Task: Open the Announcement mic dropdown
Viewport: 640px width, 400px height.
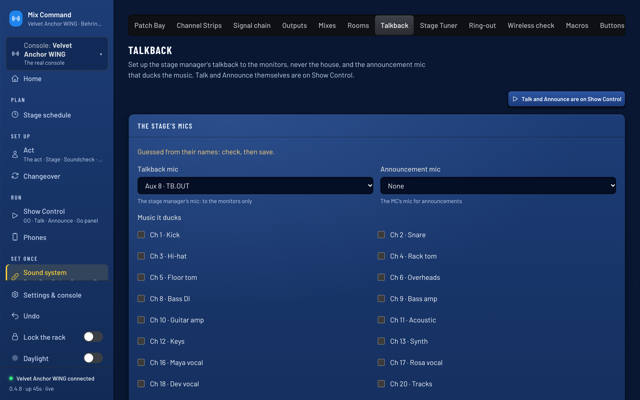Action: tap(498, 186)
